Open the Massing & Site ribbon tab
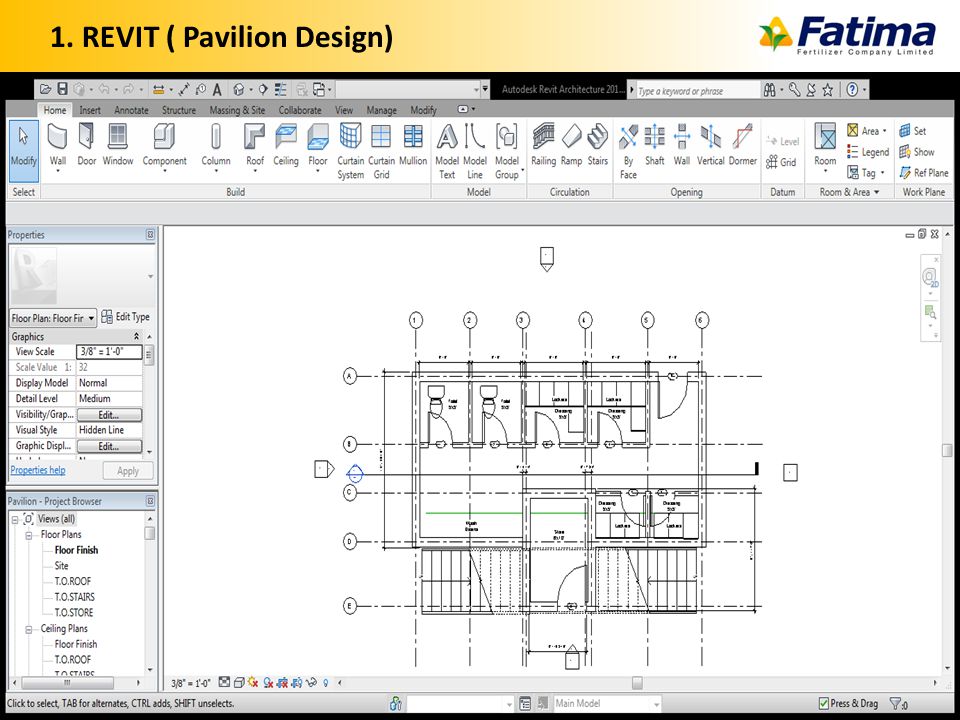 tap(237, 110)
